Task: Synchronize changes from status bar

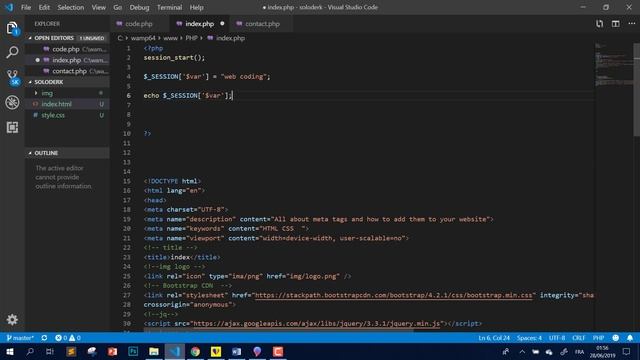Action: (x=44, y=338)
